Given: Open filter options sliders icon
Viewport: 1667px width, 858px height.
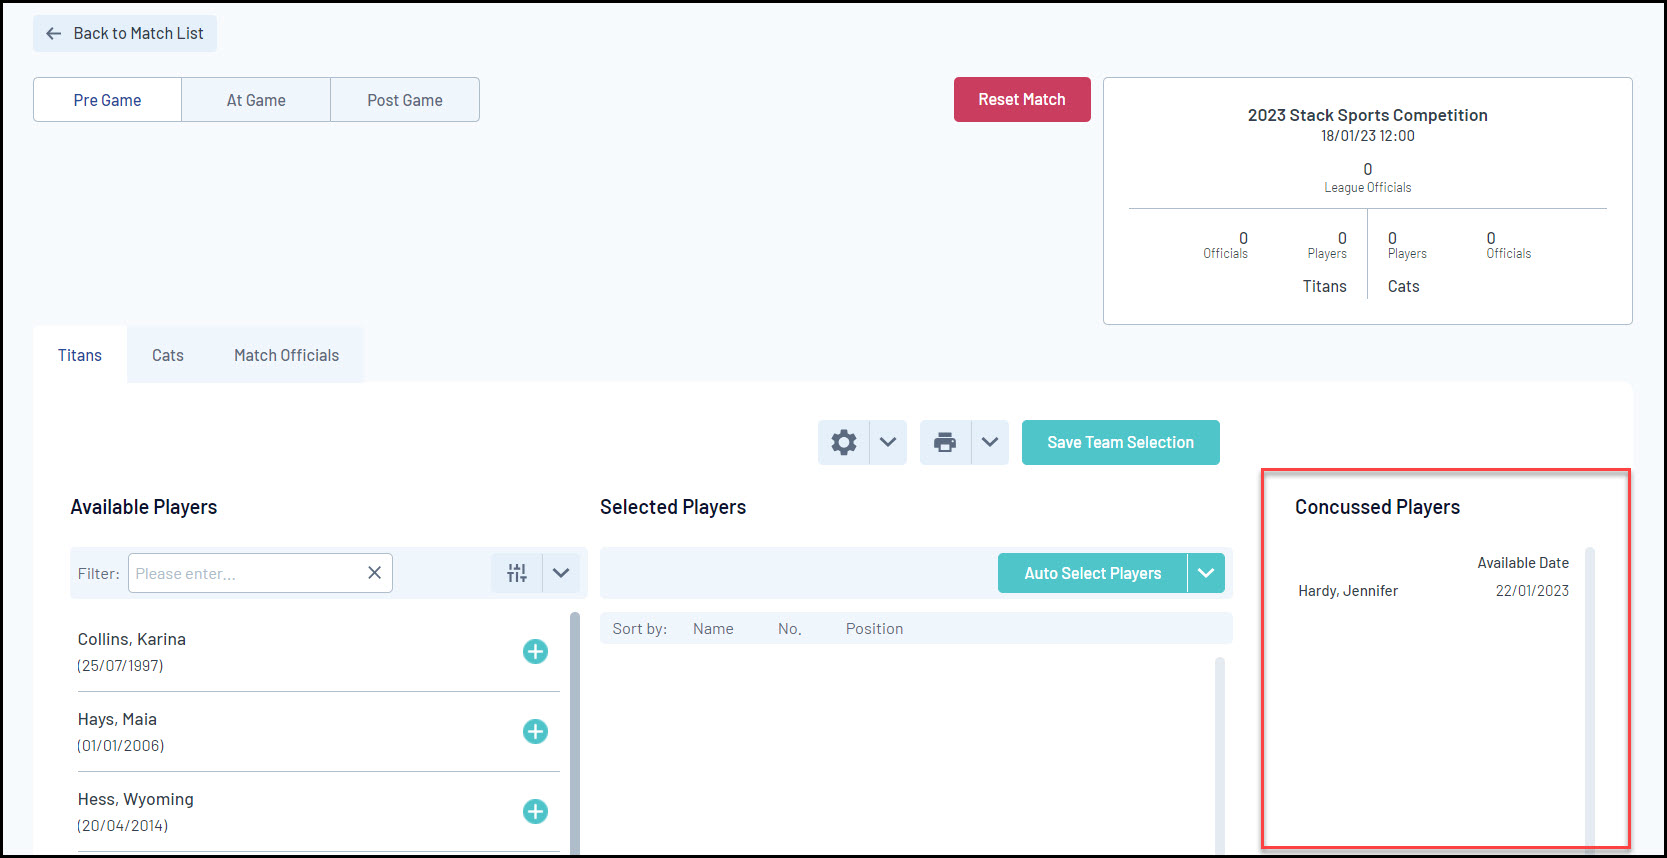Looking at the screenshot, I should pyautogui.click(x=517, y=573).
